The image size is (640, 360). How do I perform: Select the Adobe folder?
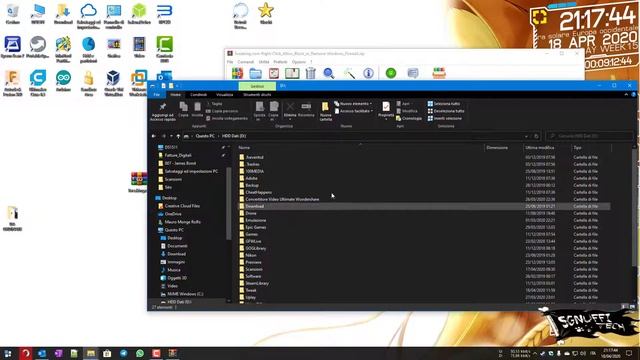pos(251,178)
